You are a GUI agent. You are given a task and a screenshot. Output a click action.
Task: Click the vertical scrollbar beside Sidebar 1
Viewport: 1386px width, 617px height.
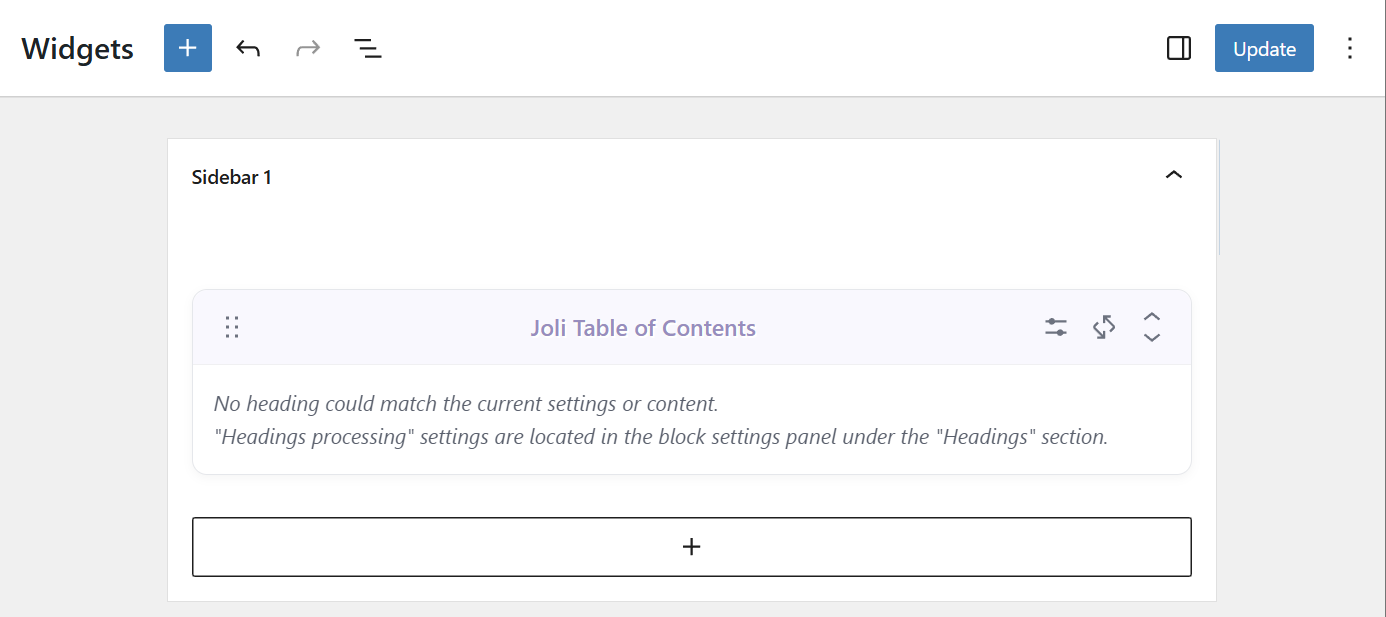[x=1219, y=198]
